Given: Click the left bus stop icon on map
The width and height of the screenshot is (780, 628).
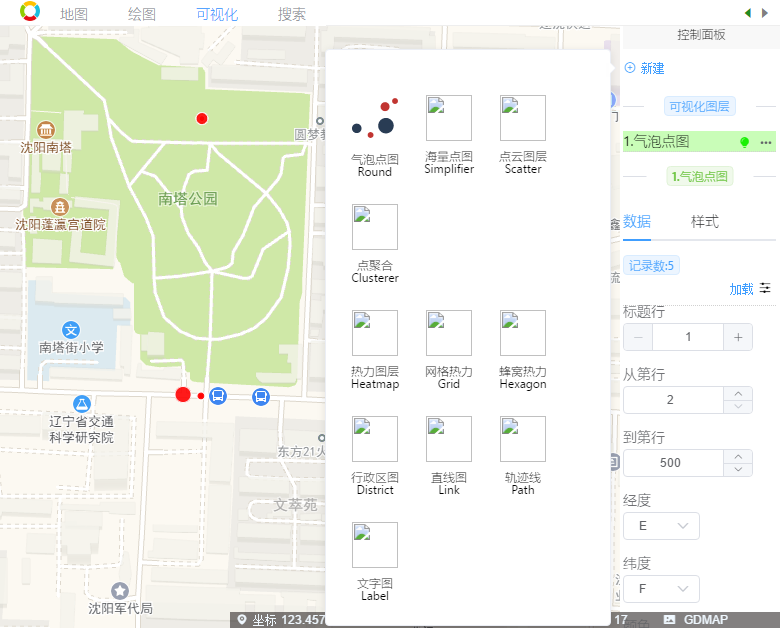Looking at the screenshot, I should point(218,396).
